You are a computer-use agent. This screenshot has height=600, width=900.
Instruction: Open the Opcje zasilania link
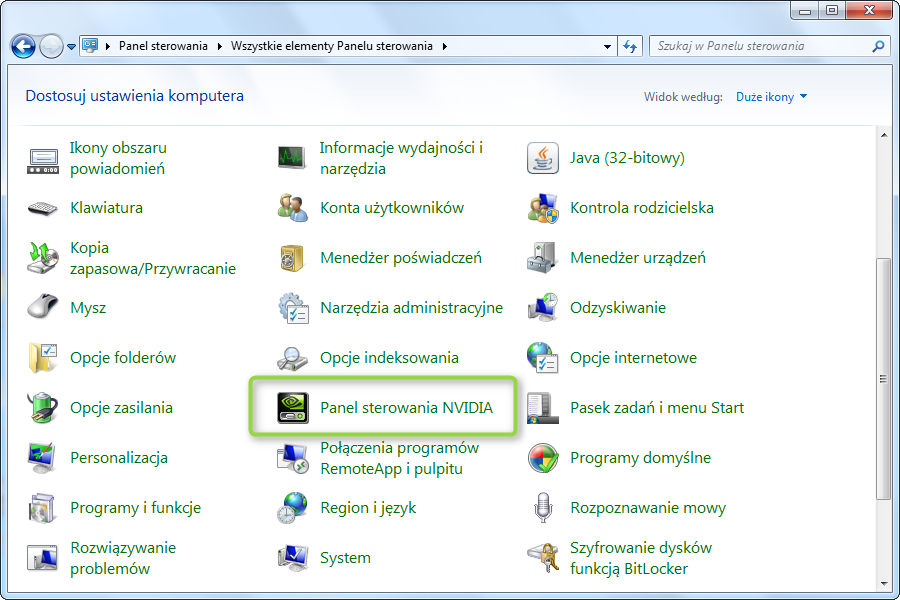tap(121, 408)
